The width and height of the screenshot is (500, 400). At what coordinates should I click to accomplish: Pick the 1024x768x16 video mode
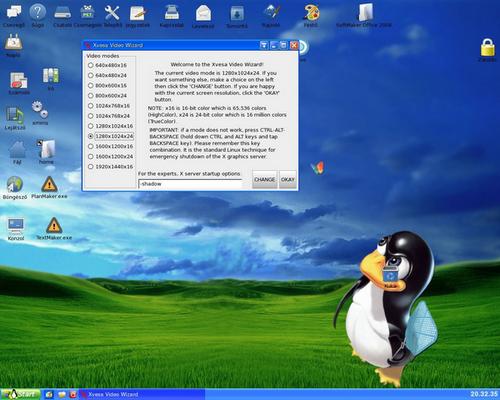tap(109, 106)
